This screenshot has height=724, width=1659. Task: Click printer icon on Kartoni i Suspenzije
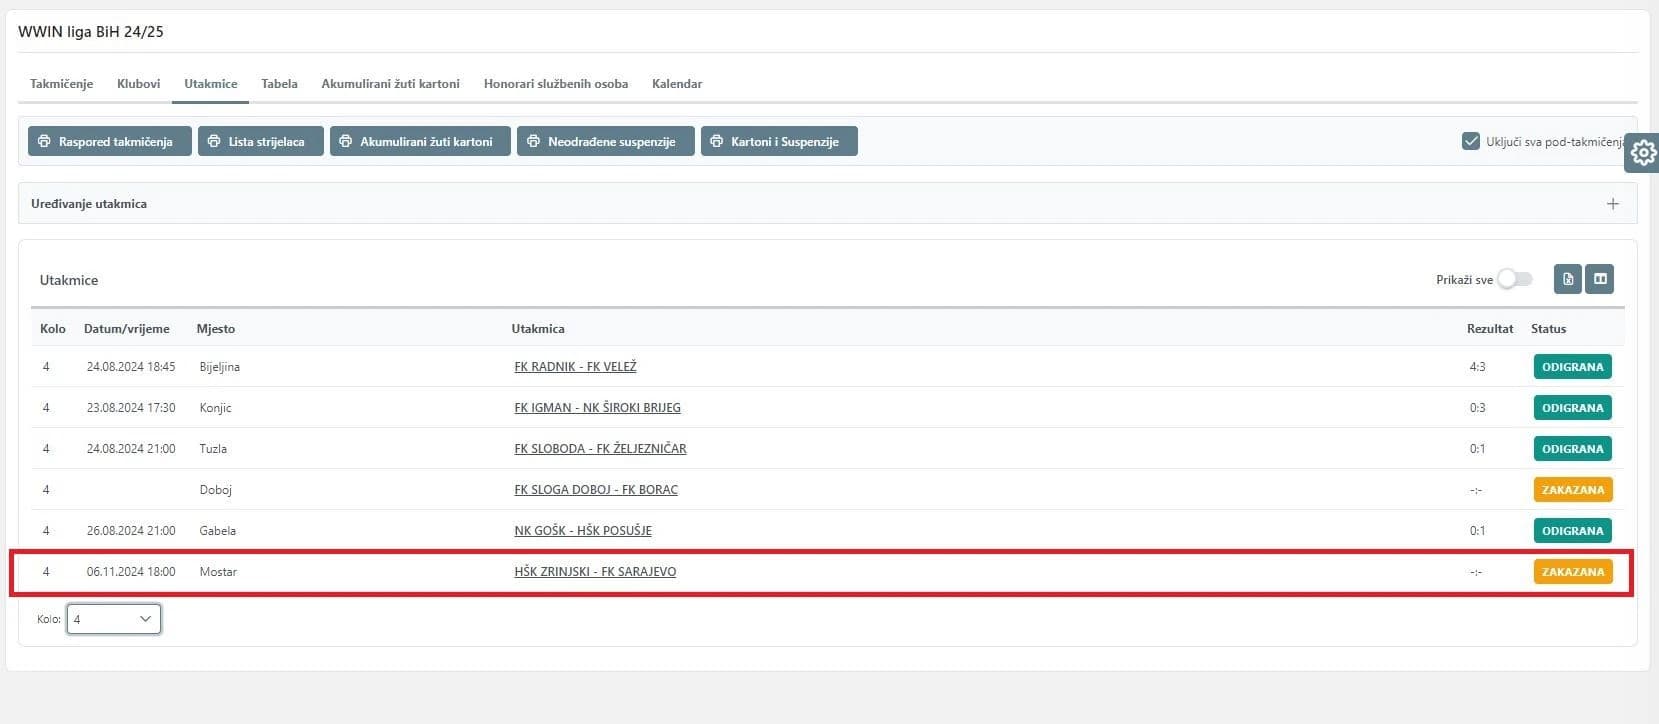pos(716,141)
